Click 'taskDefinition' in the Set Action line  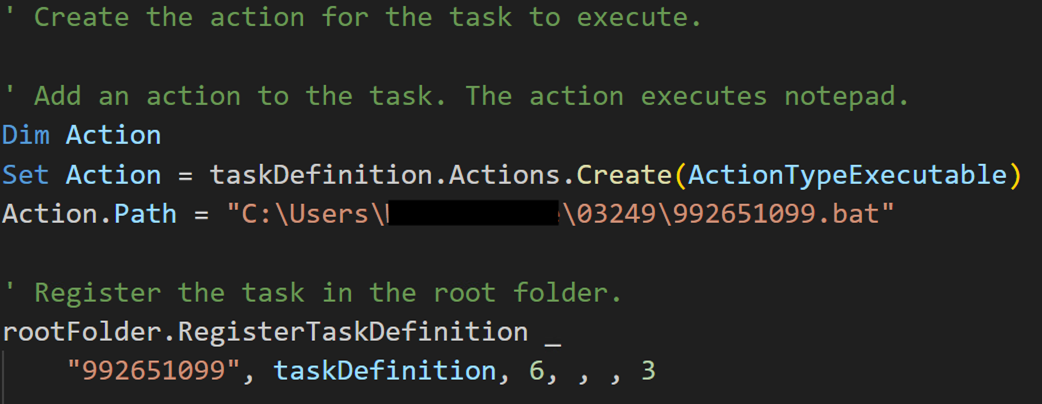pos(321,175)
